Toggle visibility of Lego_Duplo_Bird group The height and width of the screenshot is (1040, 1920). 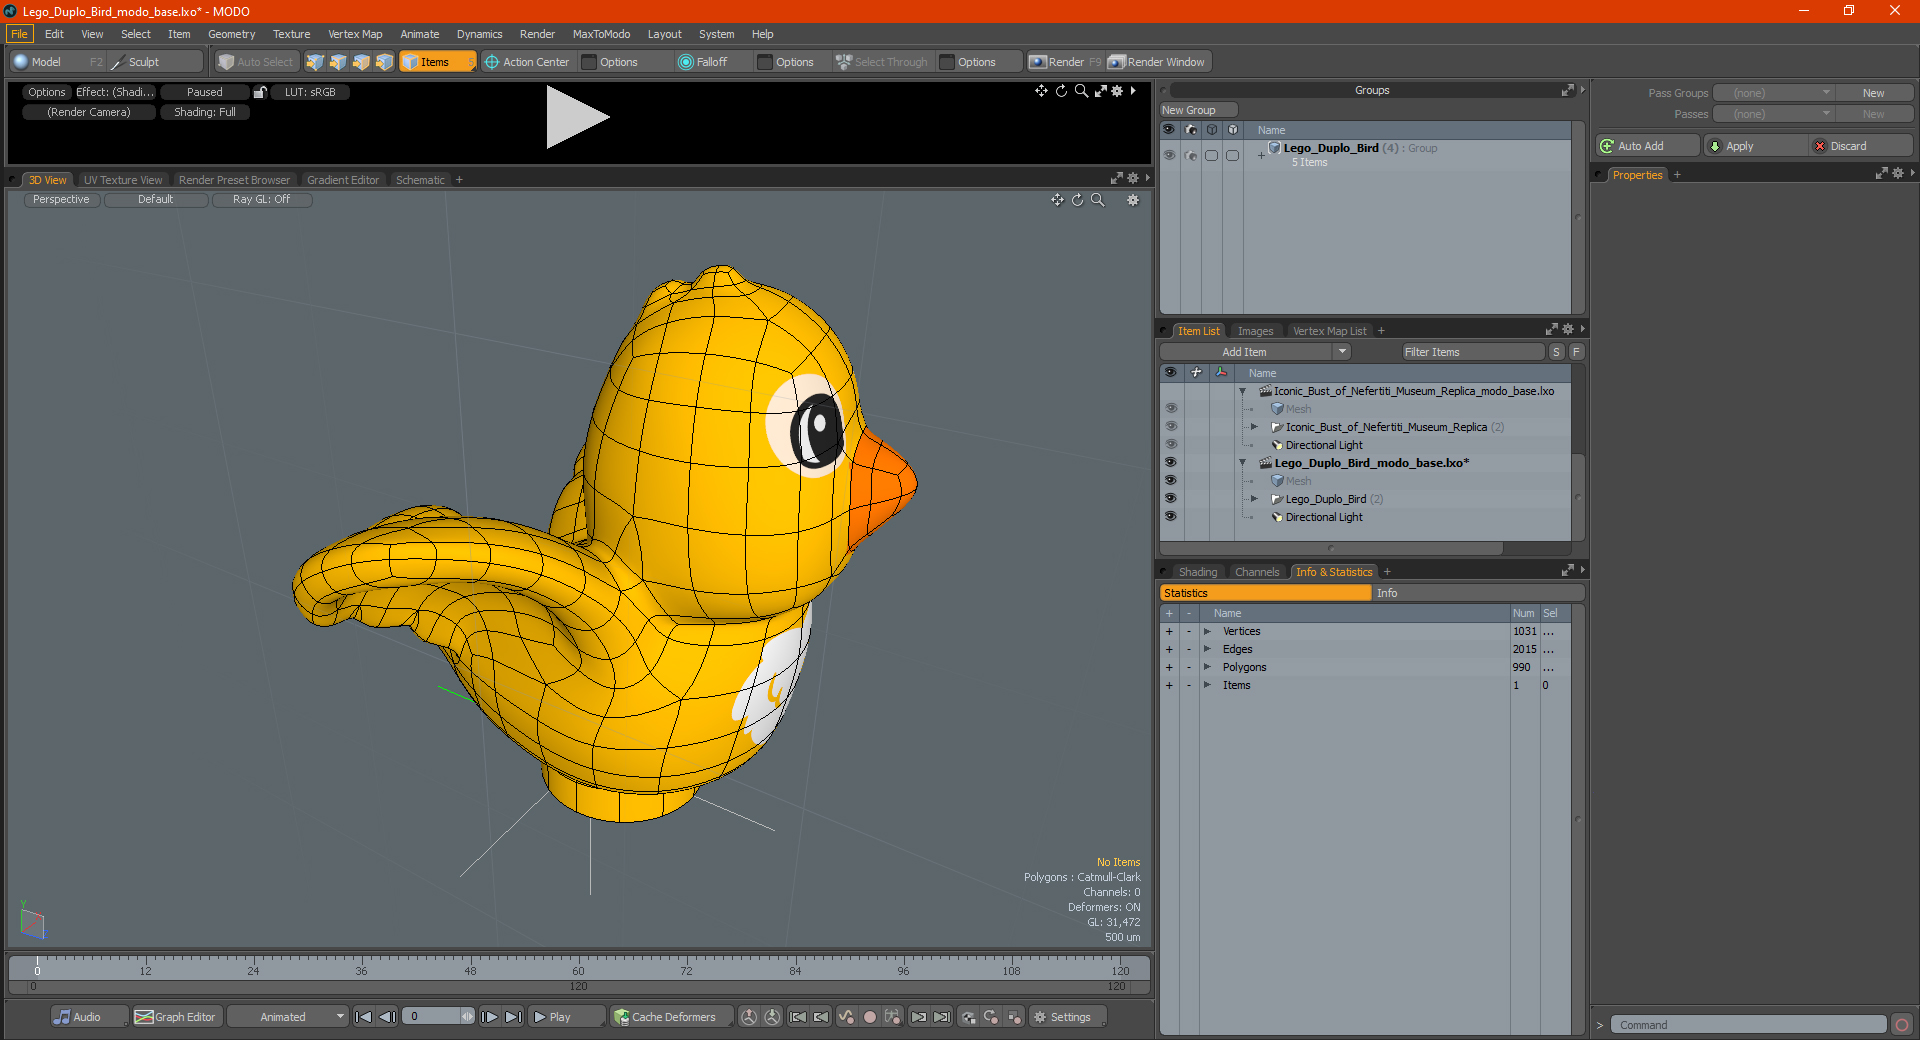coord(1169,155)
